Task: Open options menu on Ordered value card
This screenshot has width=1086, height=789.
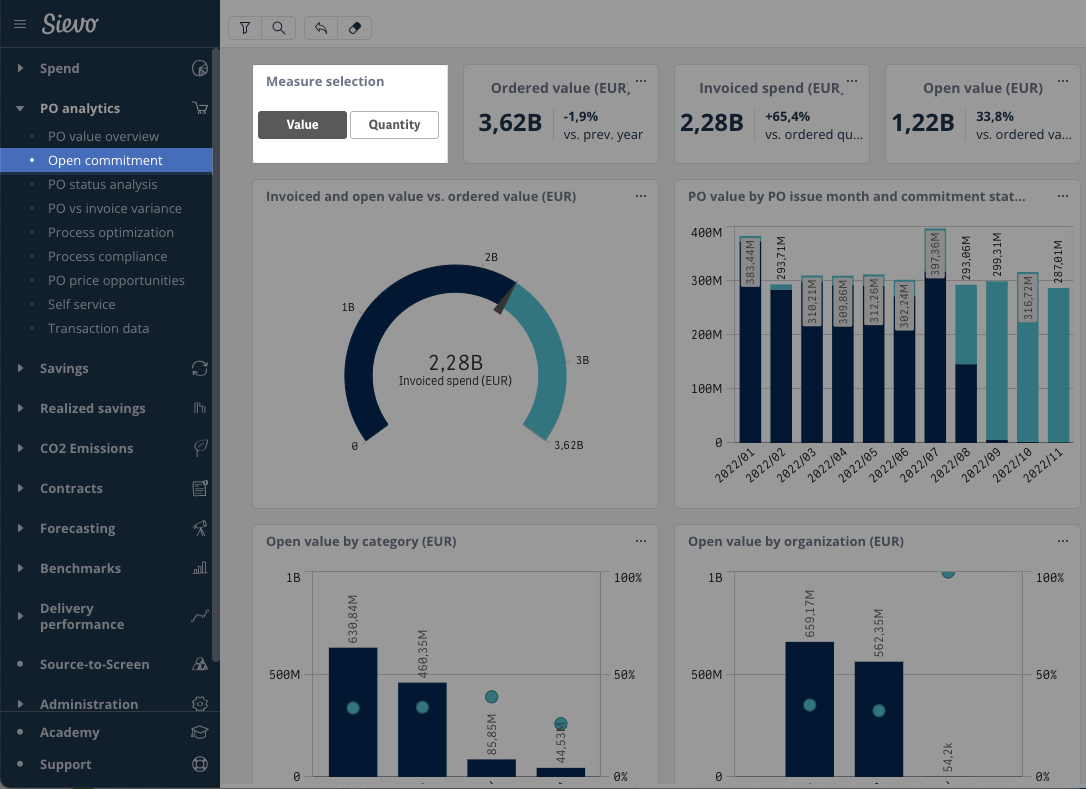Action: point(641,81)
